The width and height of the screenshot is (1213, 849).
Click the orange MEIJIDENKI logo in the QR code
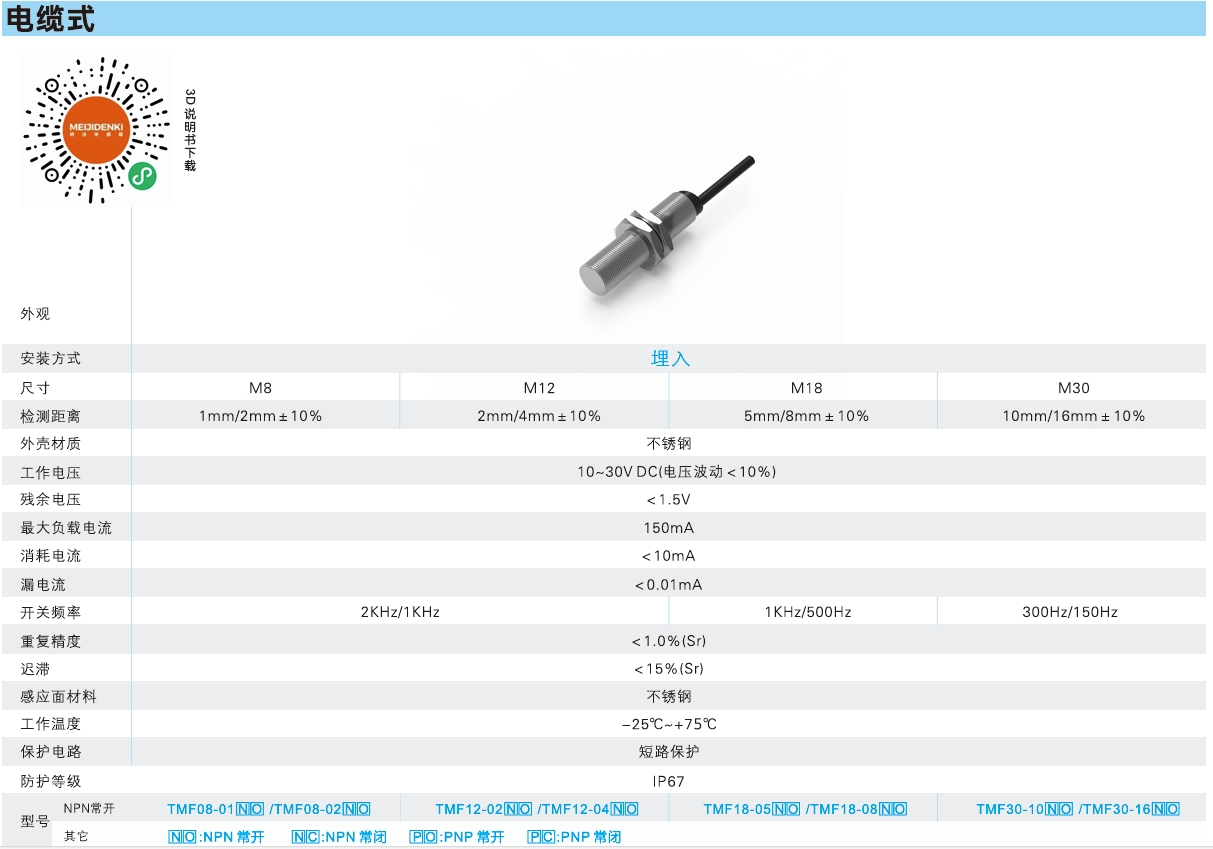pyautogui.click(x=97, y=130)
